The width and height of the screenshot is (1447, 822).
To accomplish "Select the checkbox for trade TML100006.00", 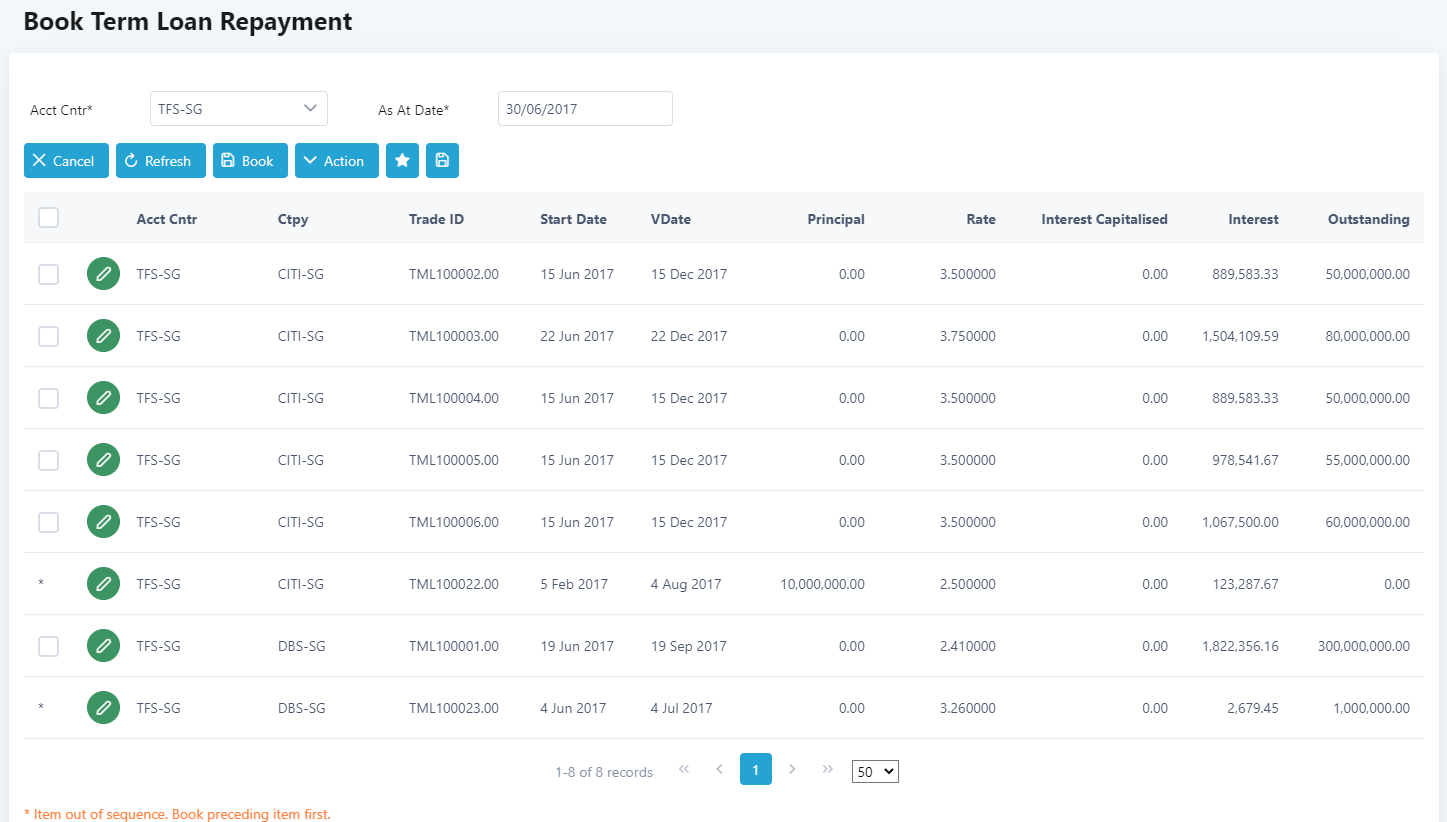I will click(48, 522).
